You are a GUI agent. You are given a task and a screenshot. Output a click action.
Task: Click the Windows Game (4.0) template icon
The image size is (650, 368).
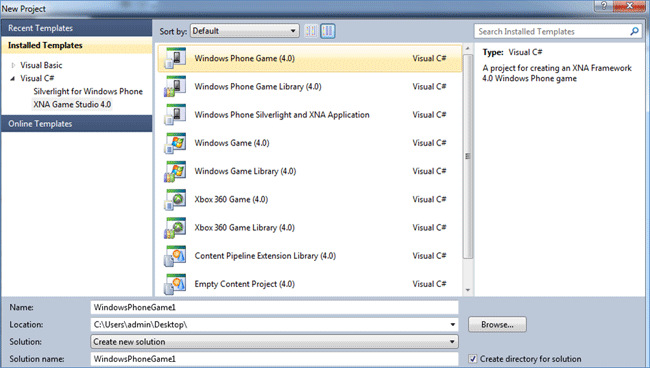coord(175,143)
